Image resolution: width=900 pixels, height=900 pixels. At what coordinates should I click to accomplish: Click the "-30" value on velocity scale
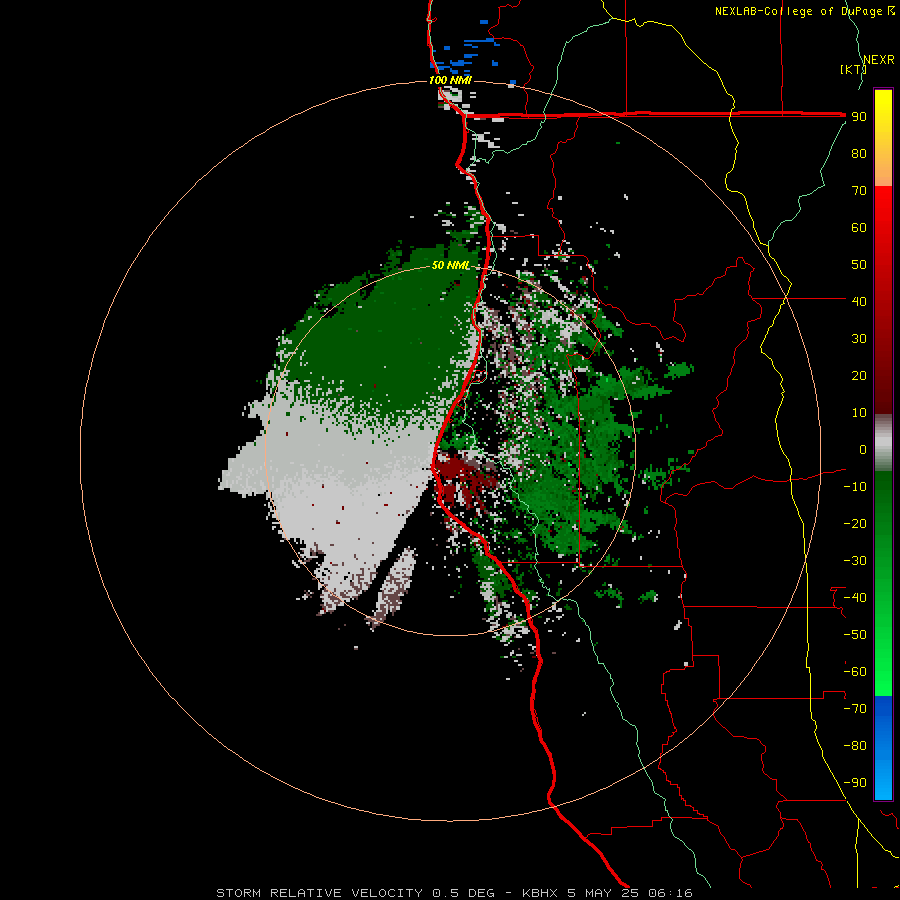tap(855, 561)
